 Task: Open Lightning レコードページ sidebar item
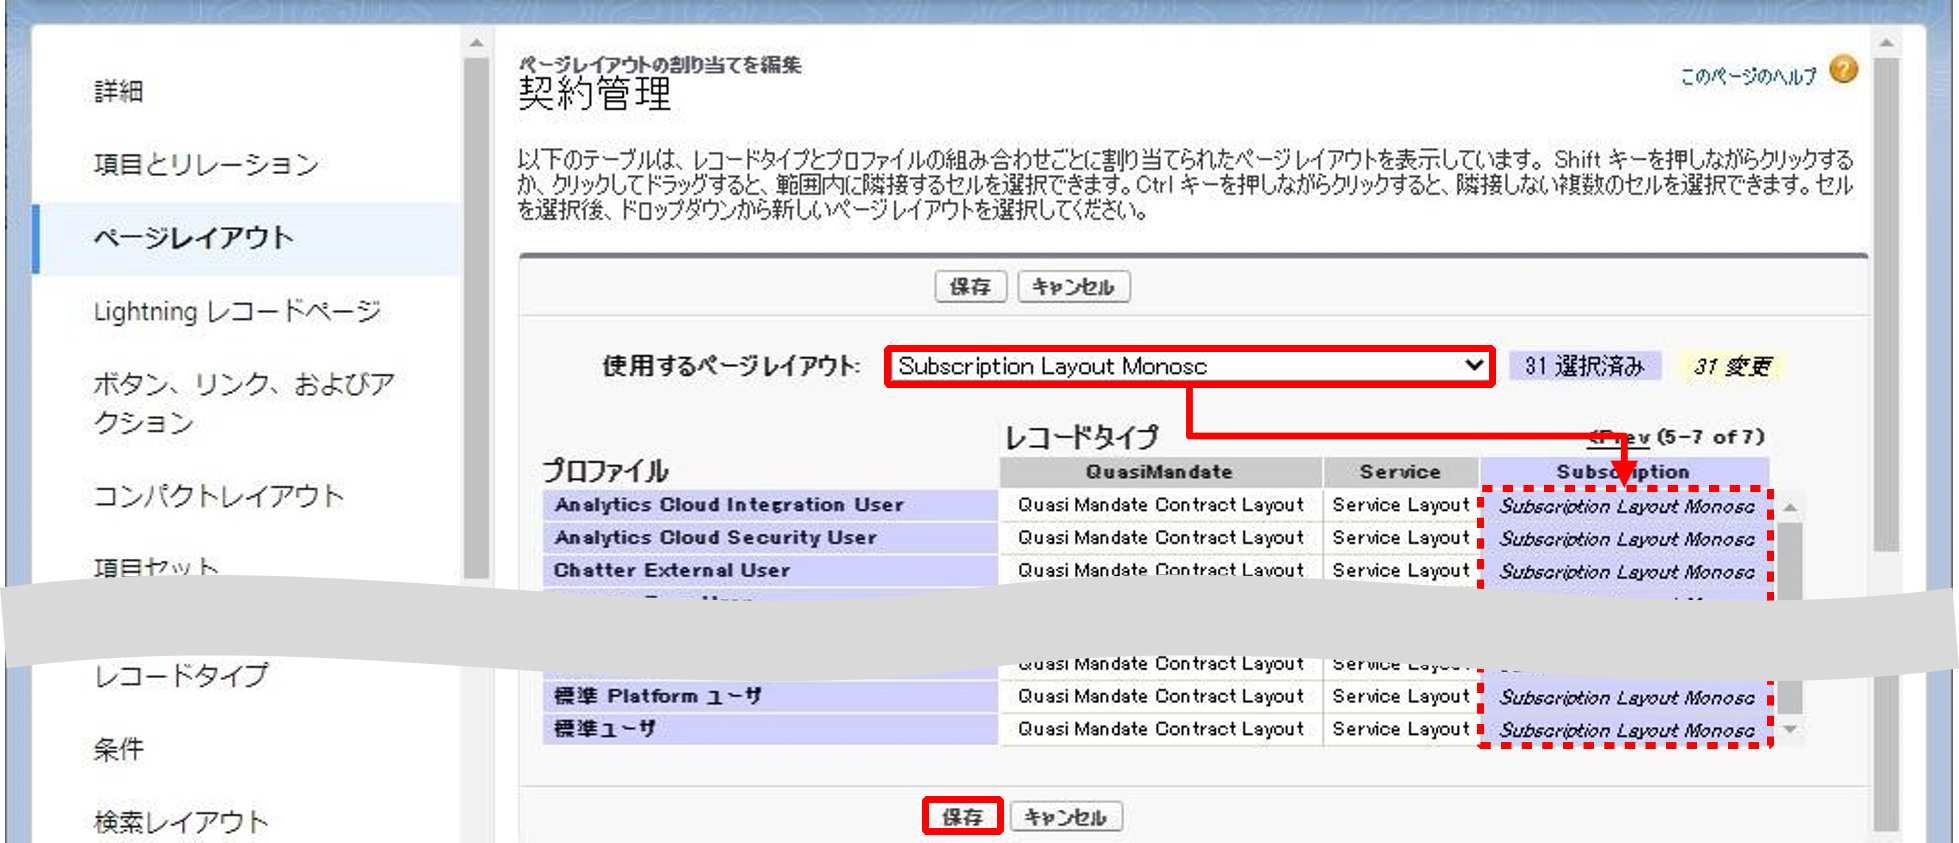(x=237, y=311)
